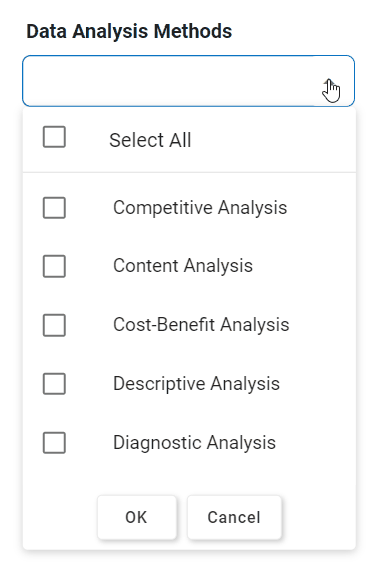Click the Select All text label
The width and height of the screenshot is (379, 563).
[150, 140]
